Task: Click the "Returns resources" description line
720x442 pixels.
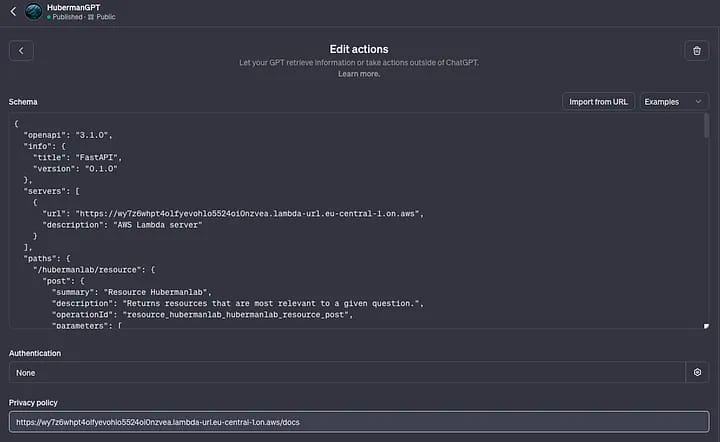Action: click(238, 303)
